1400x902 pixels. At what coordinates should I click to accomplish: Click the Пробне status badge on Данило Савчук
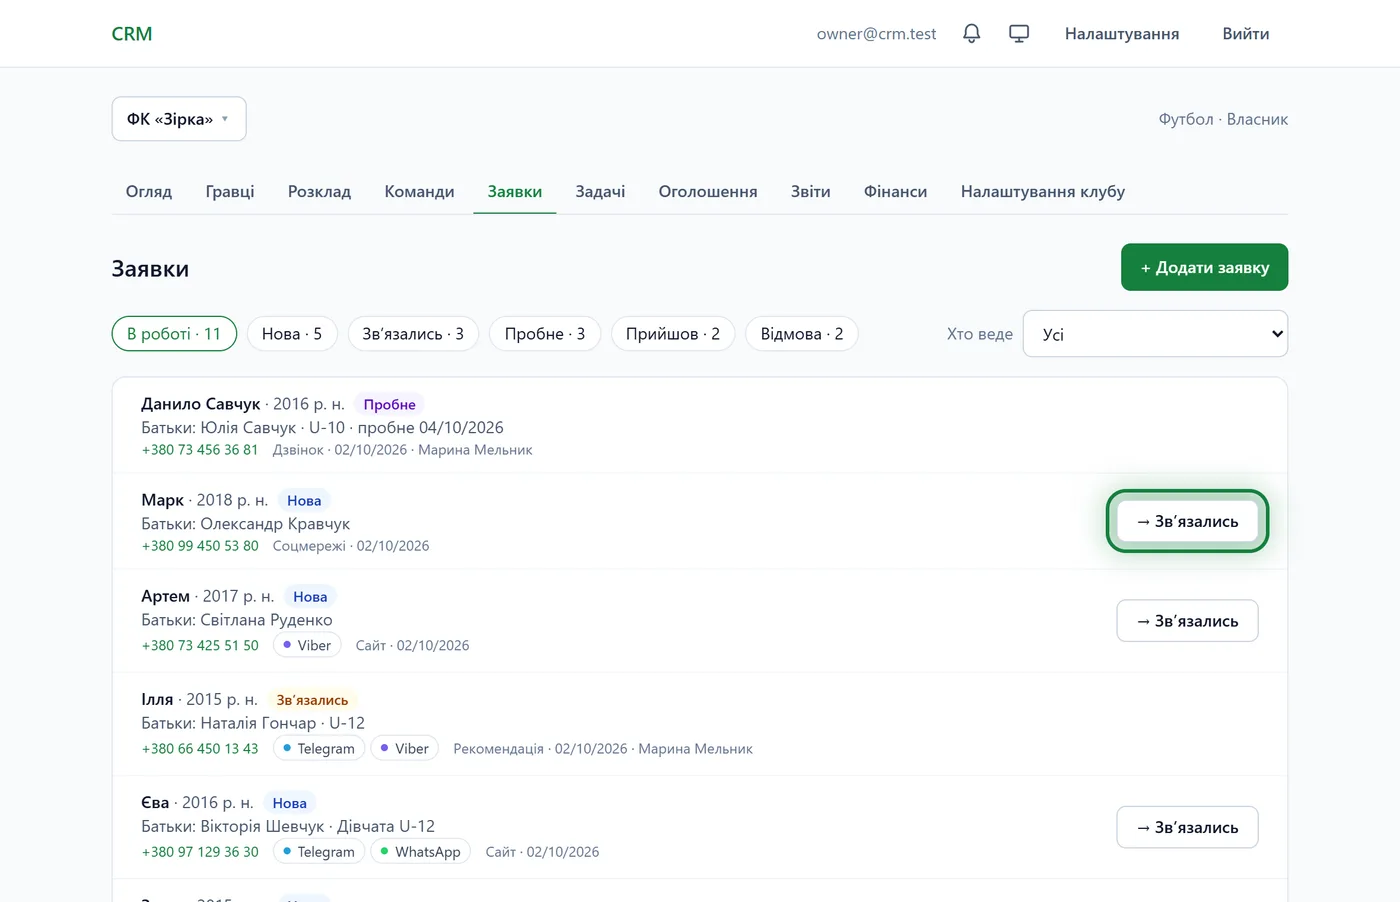click(390, 404)
